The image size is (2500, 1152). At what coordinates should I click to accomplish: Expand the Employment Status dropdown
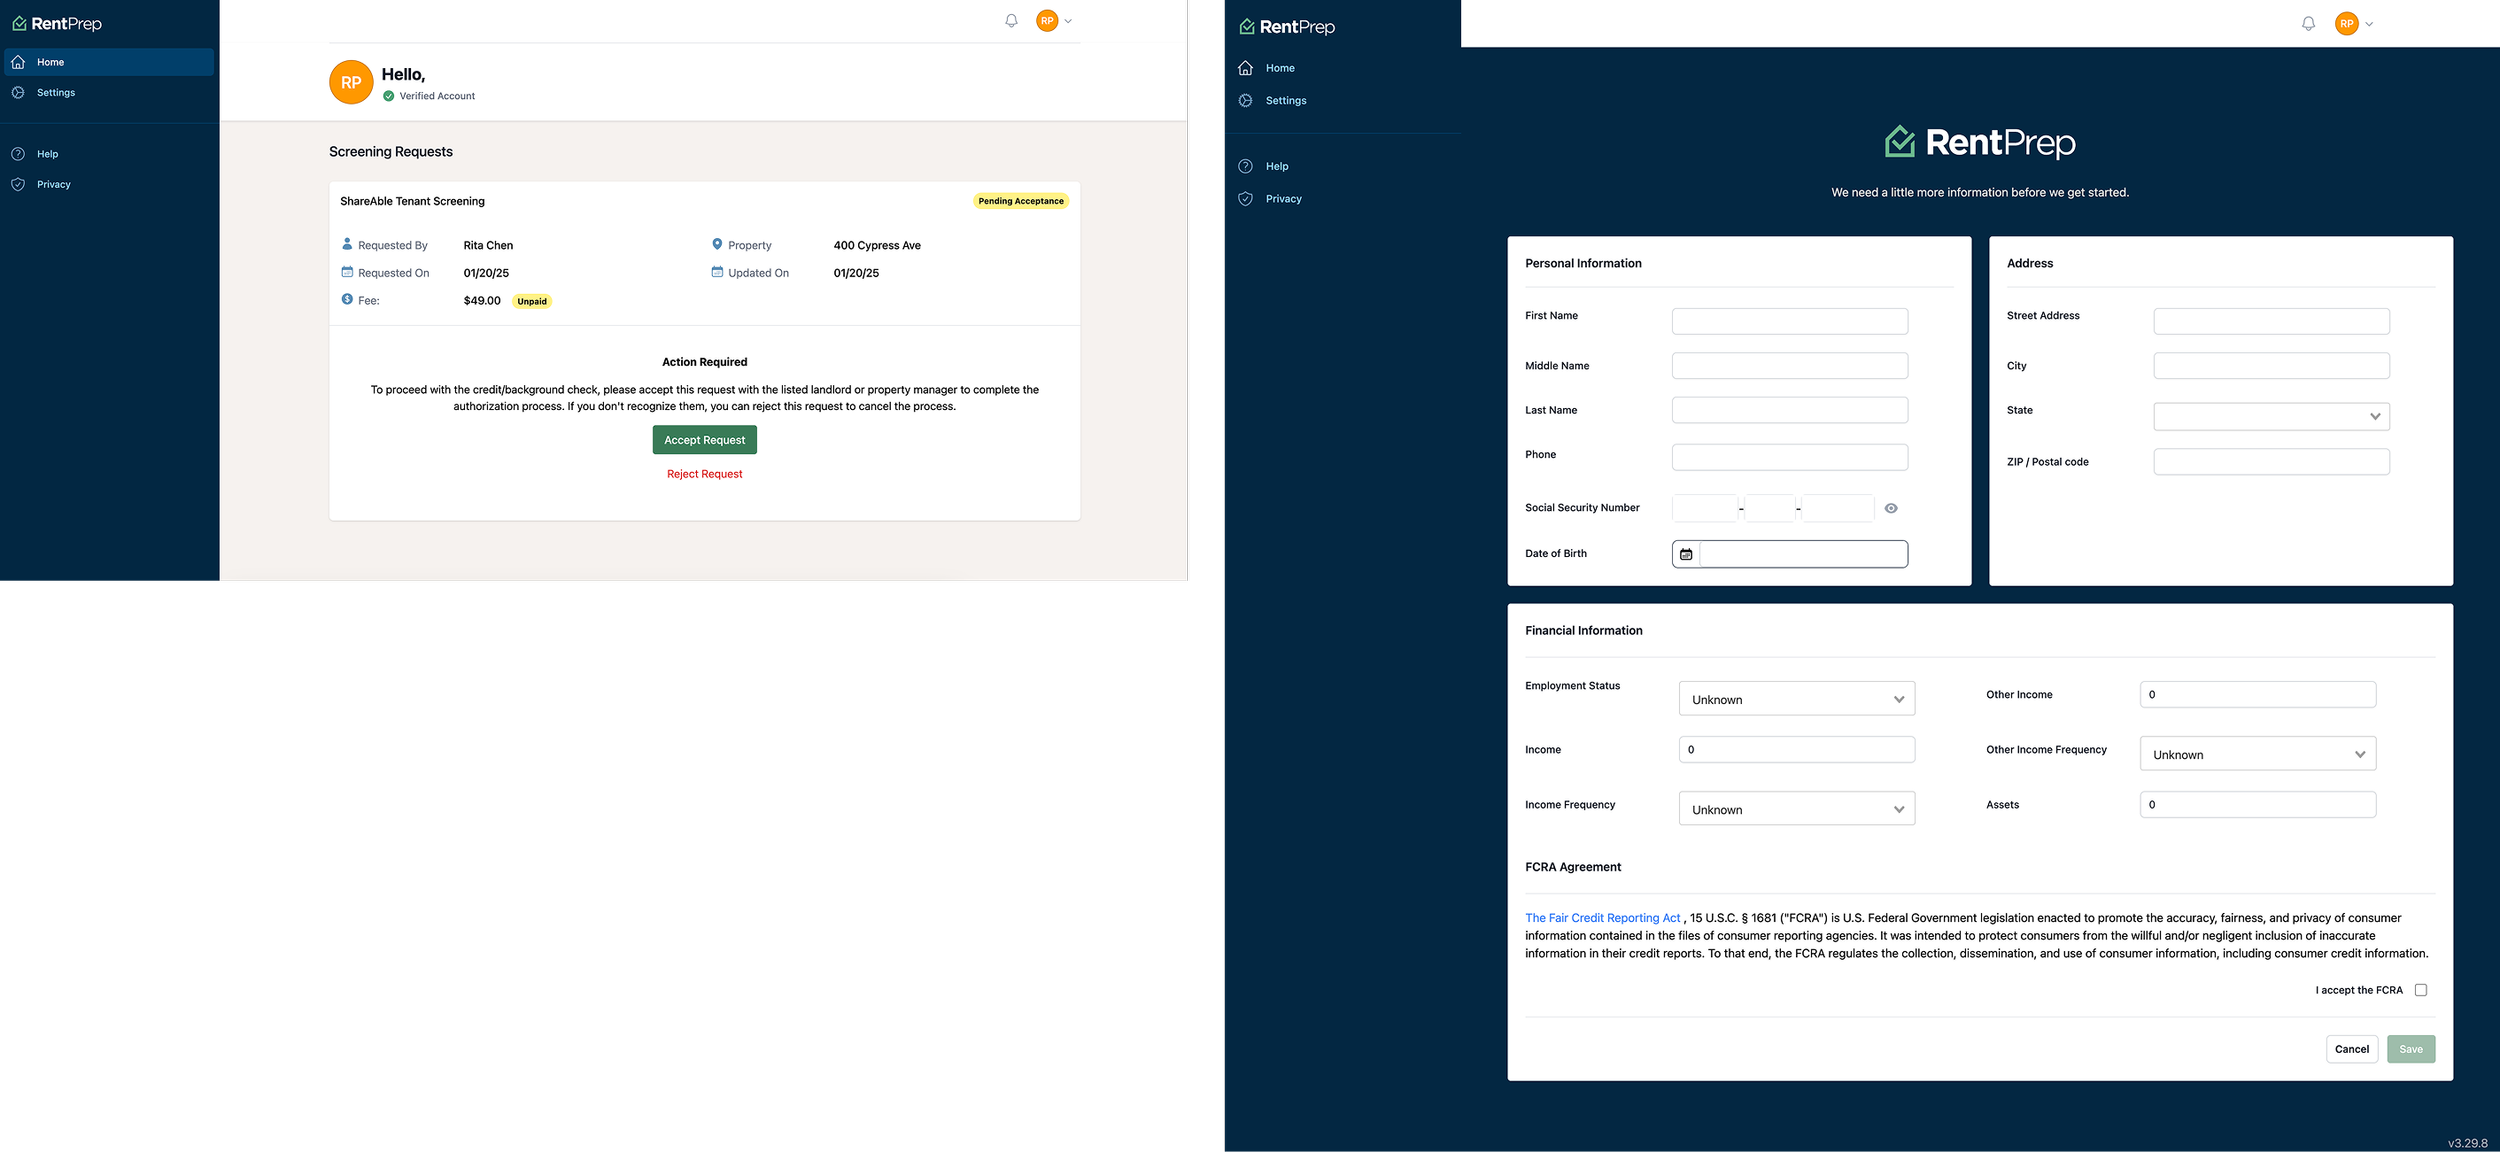(x=1796, y=699)
